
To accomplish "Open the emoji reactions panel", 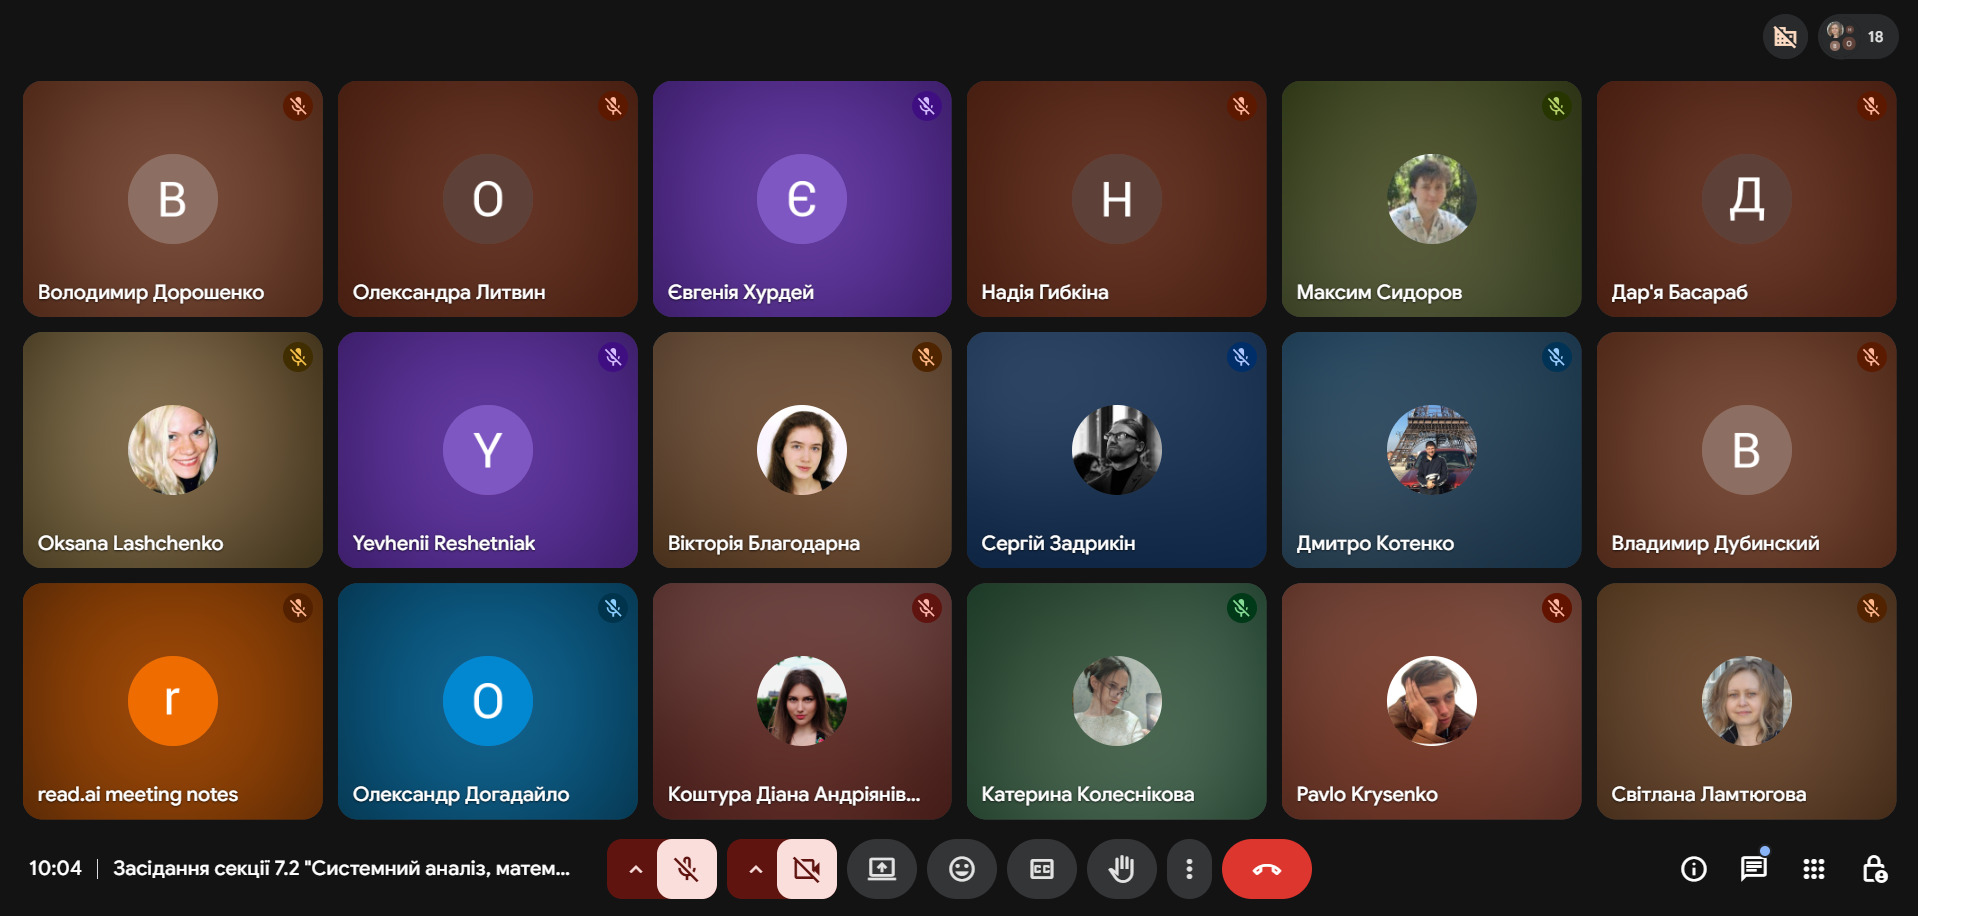I will coord(962,869).
